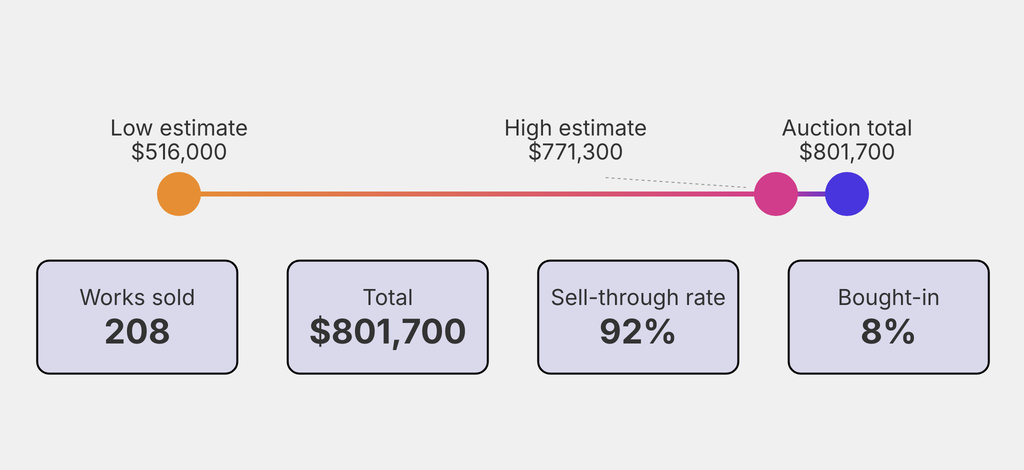1024x470 pixels.
Task: Click the $516,000 low estimate value
Action: point(179,152)
